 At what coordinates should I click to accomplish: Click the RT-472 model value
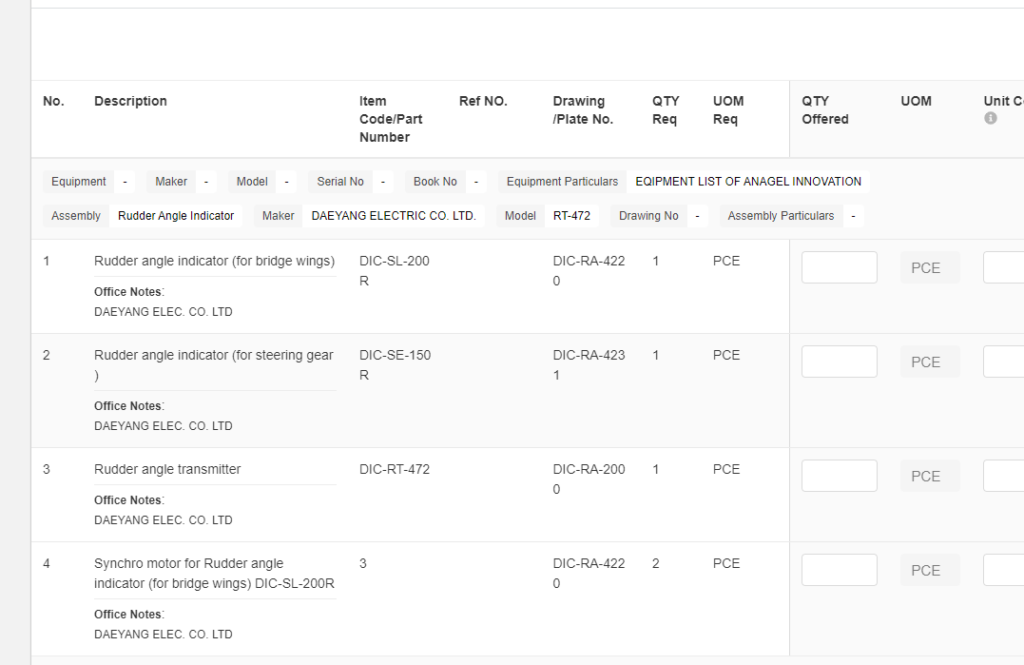[x=572, y=216]
